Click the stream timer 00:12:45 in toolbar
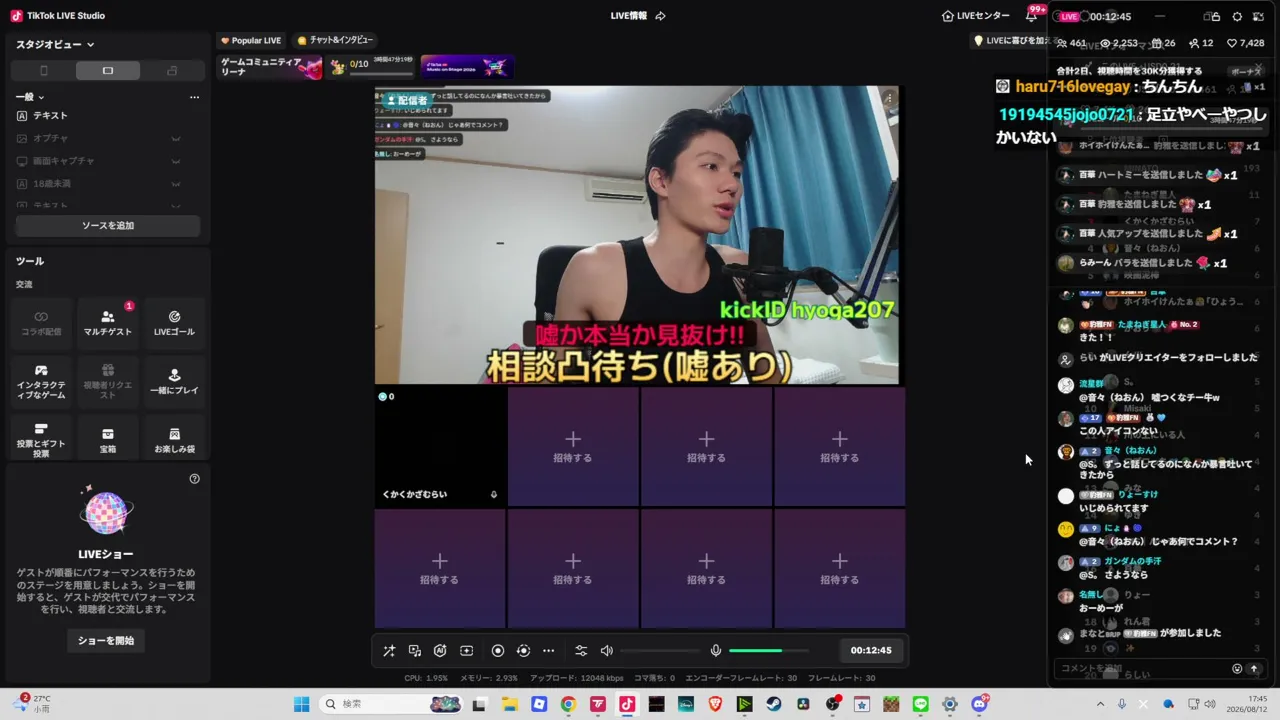Viewport: 1280px width, 720px height. (871, 651)
